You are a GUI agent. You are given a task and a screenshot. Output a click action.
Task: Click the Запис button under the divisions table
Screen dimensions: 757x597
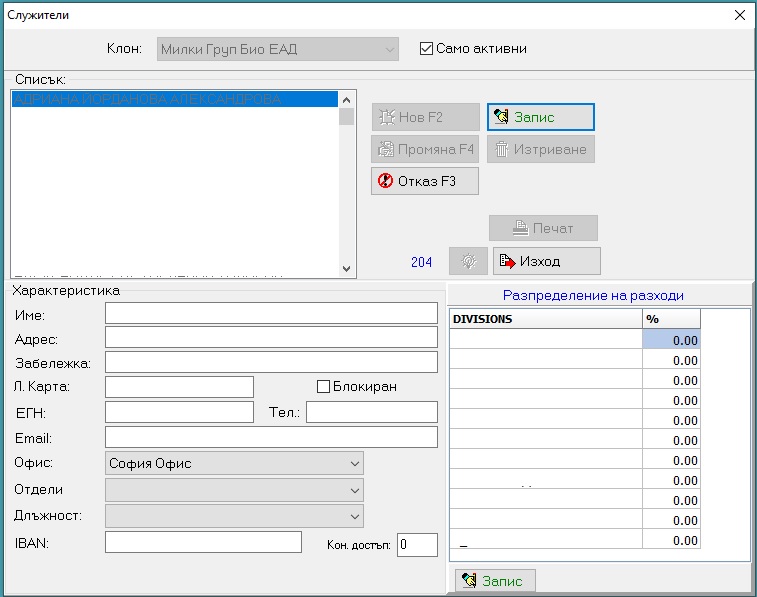tap(495, 580)
